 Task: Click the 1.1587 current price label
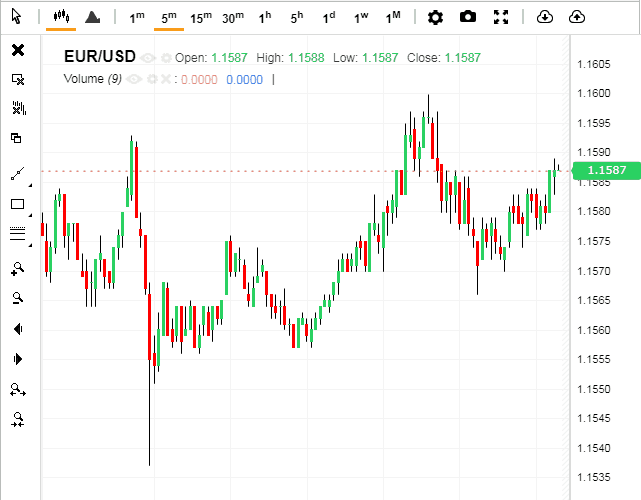606,170
